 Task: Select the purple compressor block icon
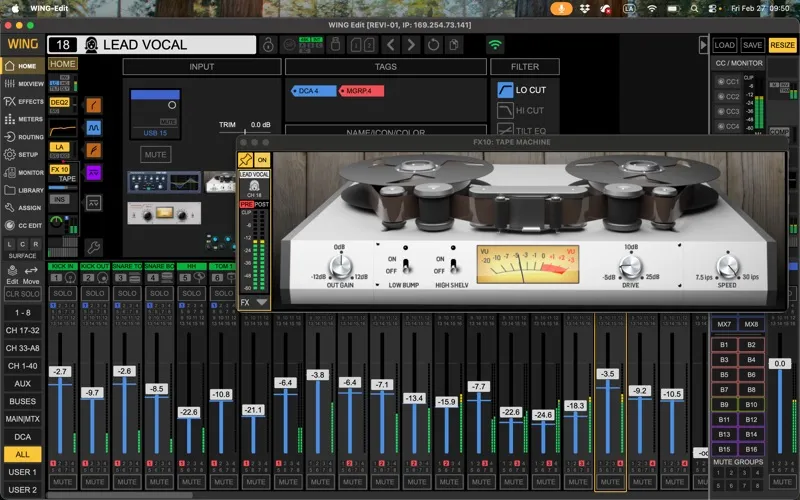[x=93, y=173]
